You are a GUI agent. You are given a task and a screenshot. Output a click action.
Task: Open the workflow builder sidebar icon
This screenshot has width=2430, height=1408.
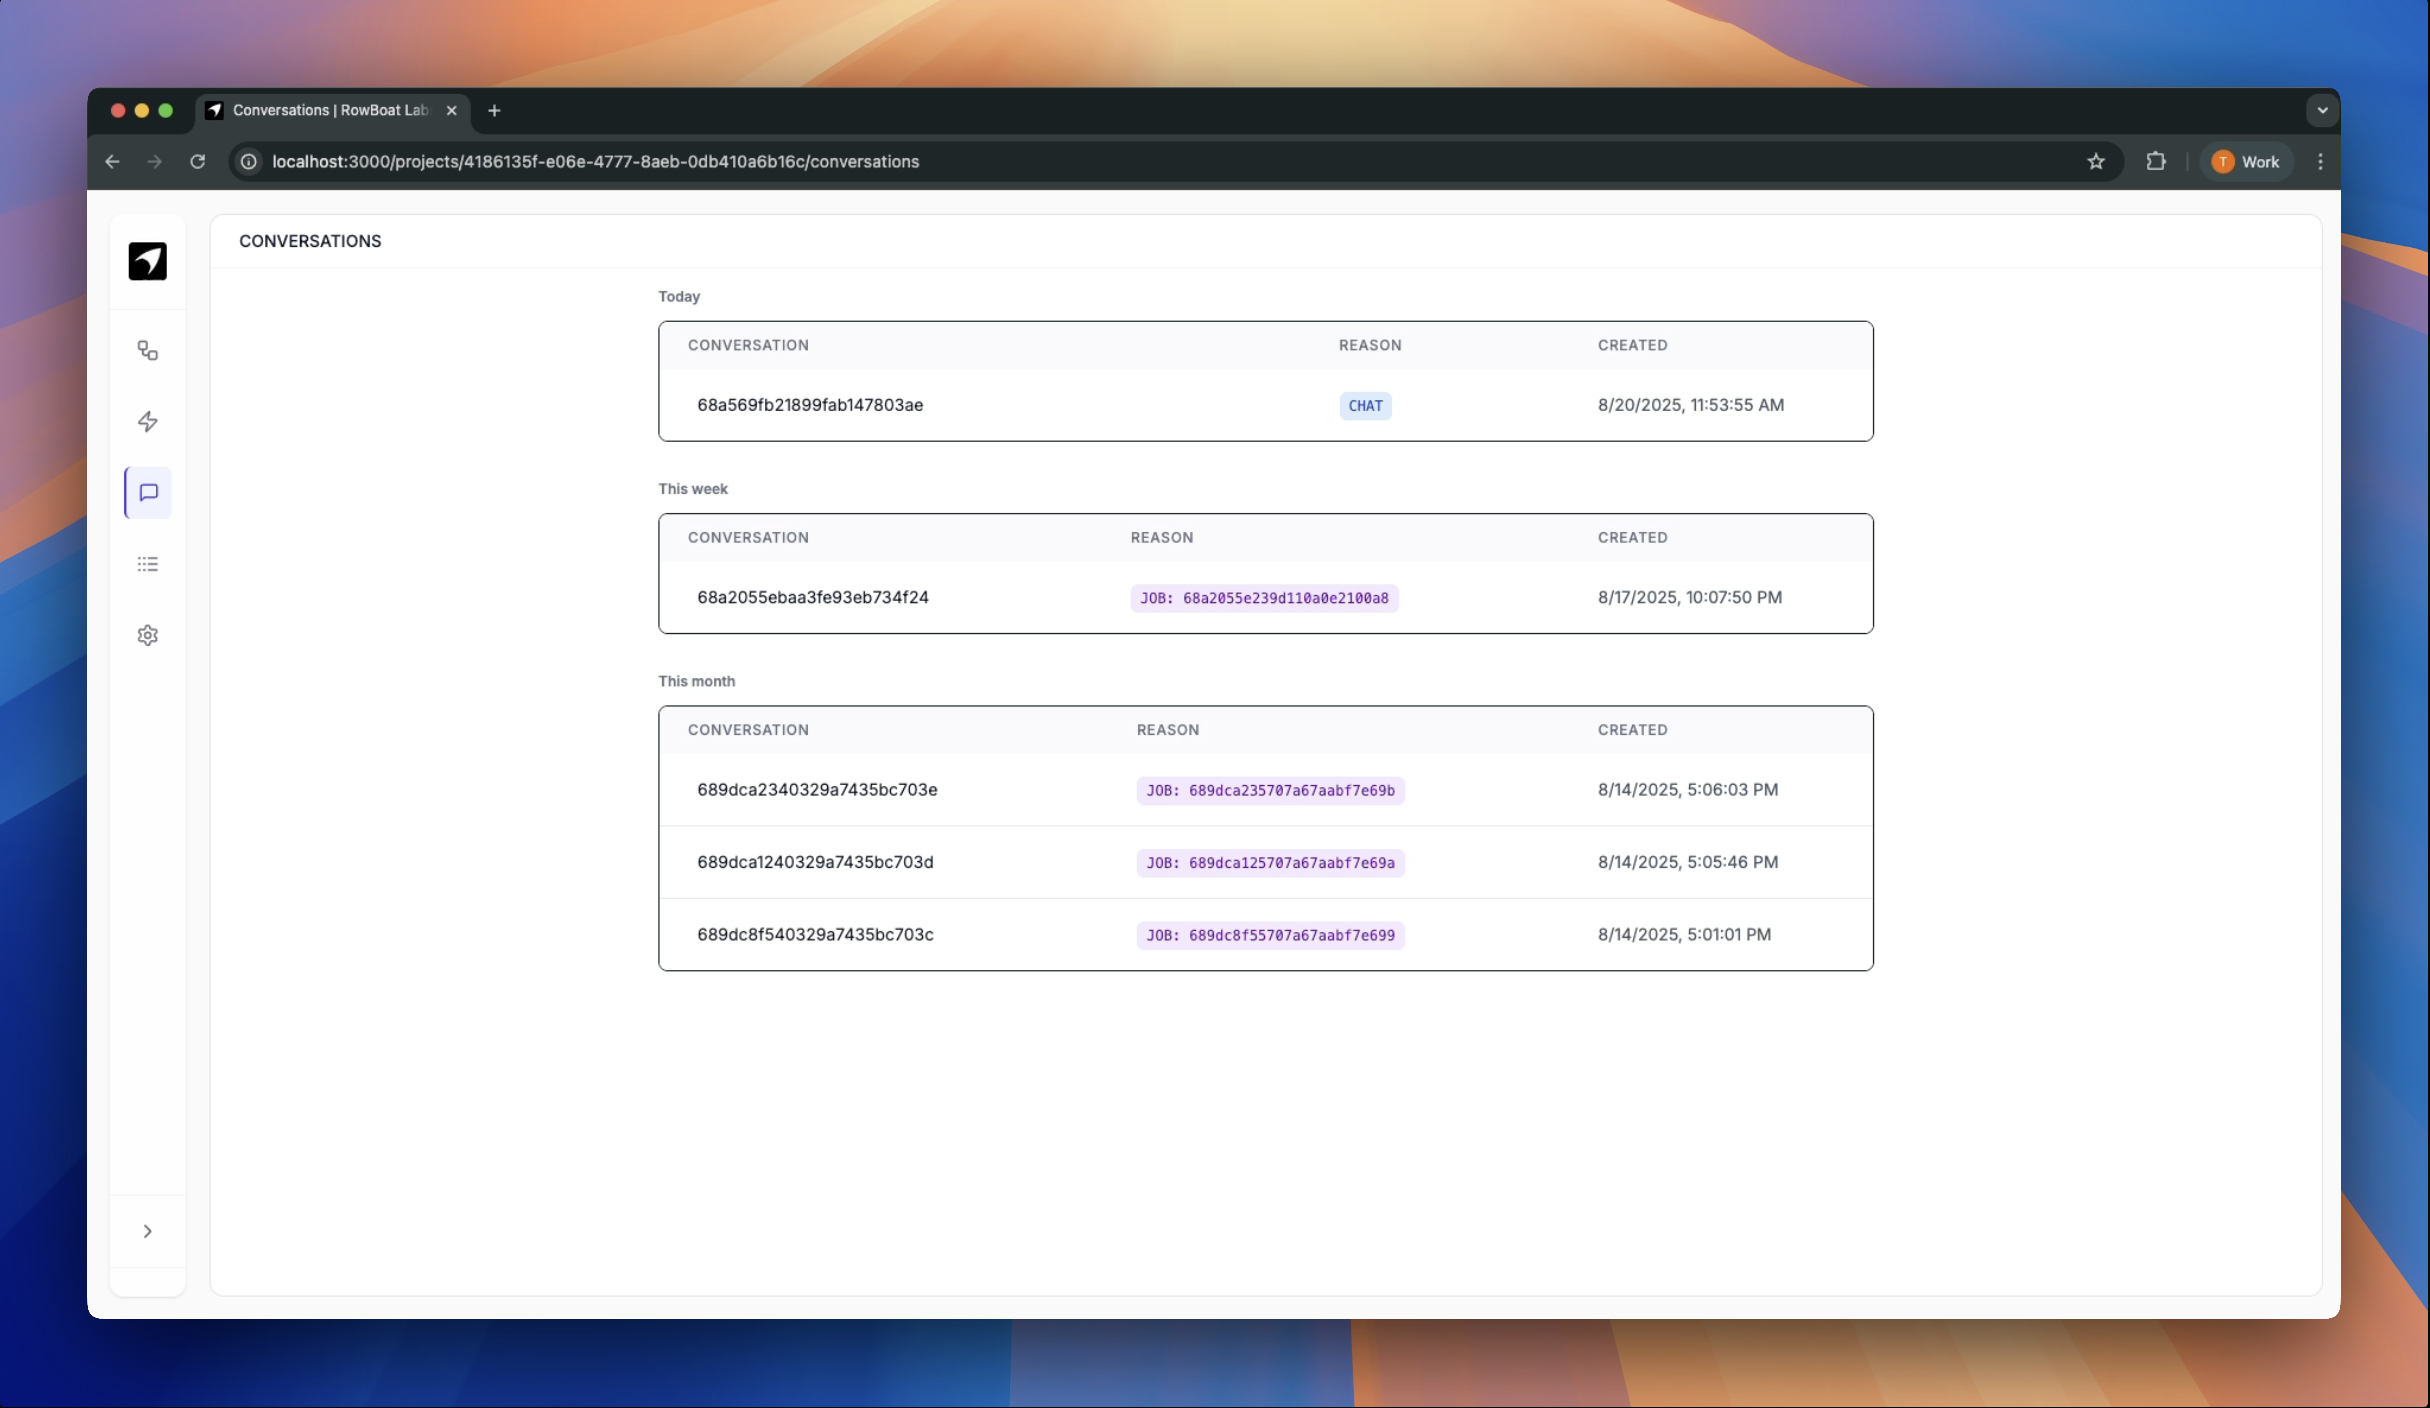(147, 351)
